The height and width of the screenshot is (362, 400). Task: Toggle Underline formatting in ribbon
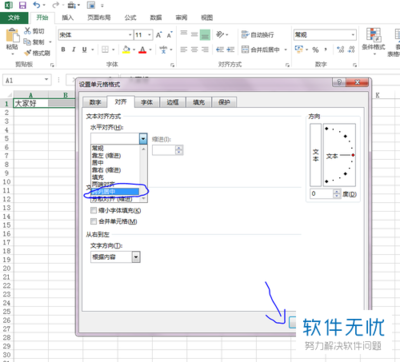pyautogui.click(x=84, y=50)
